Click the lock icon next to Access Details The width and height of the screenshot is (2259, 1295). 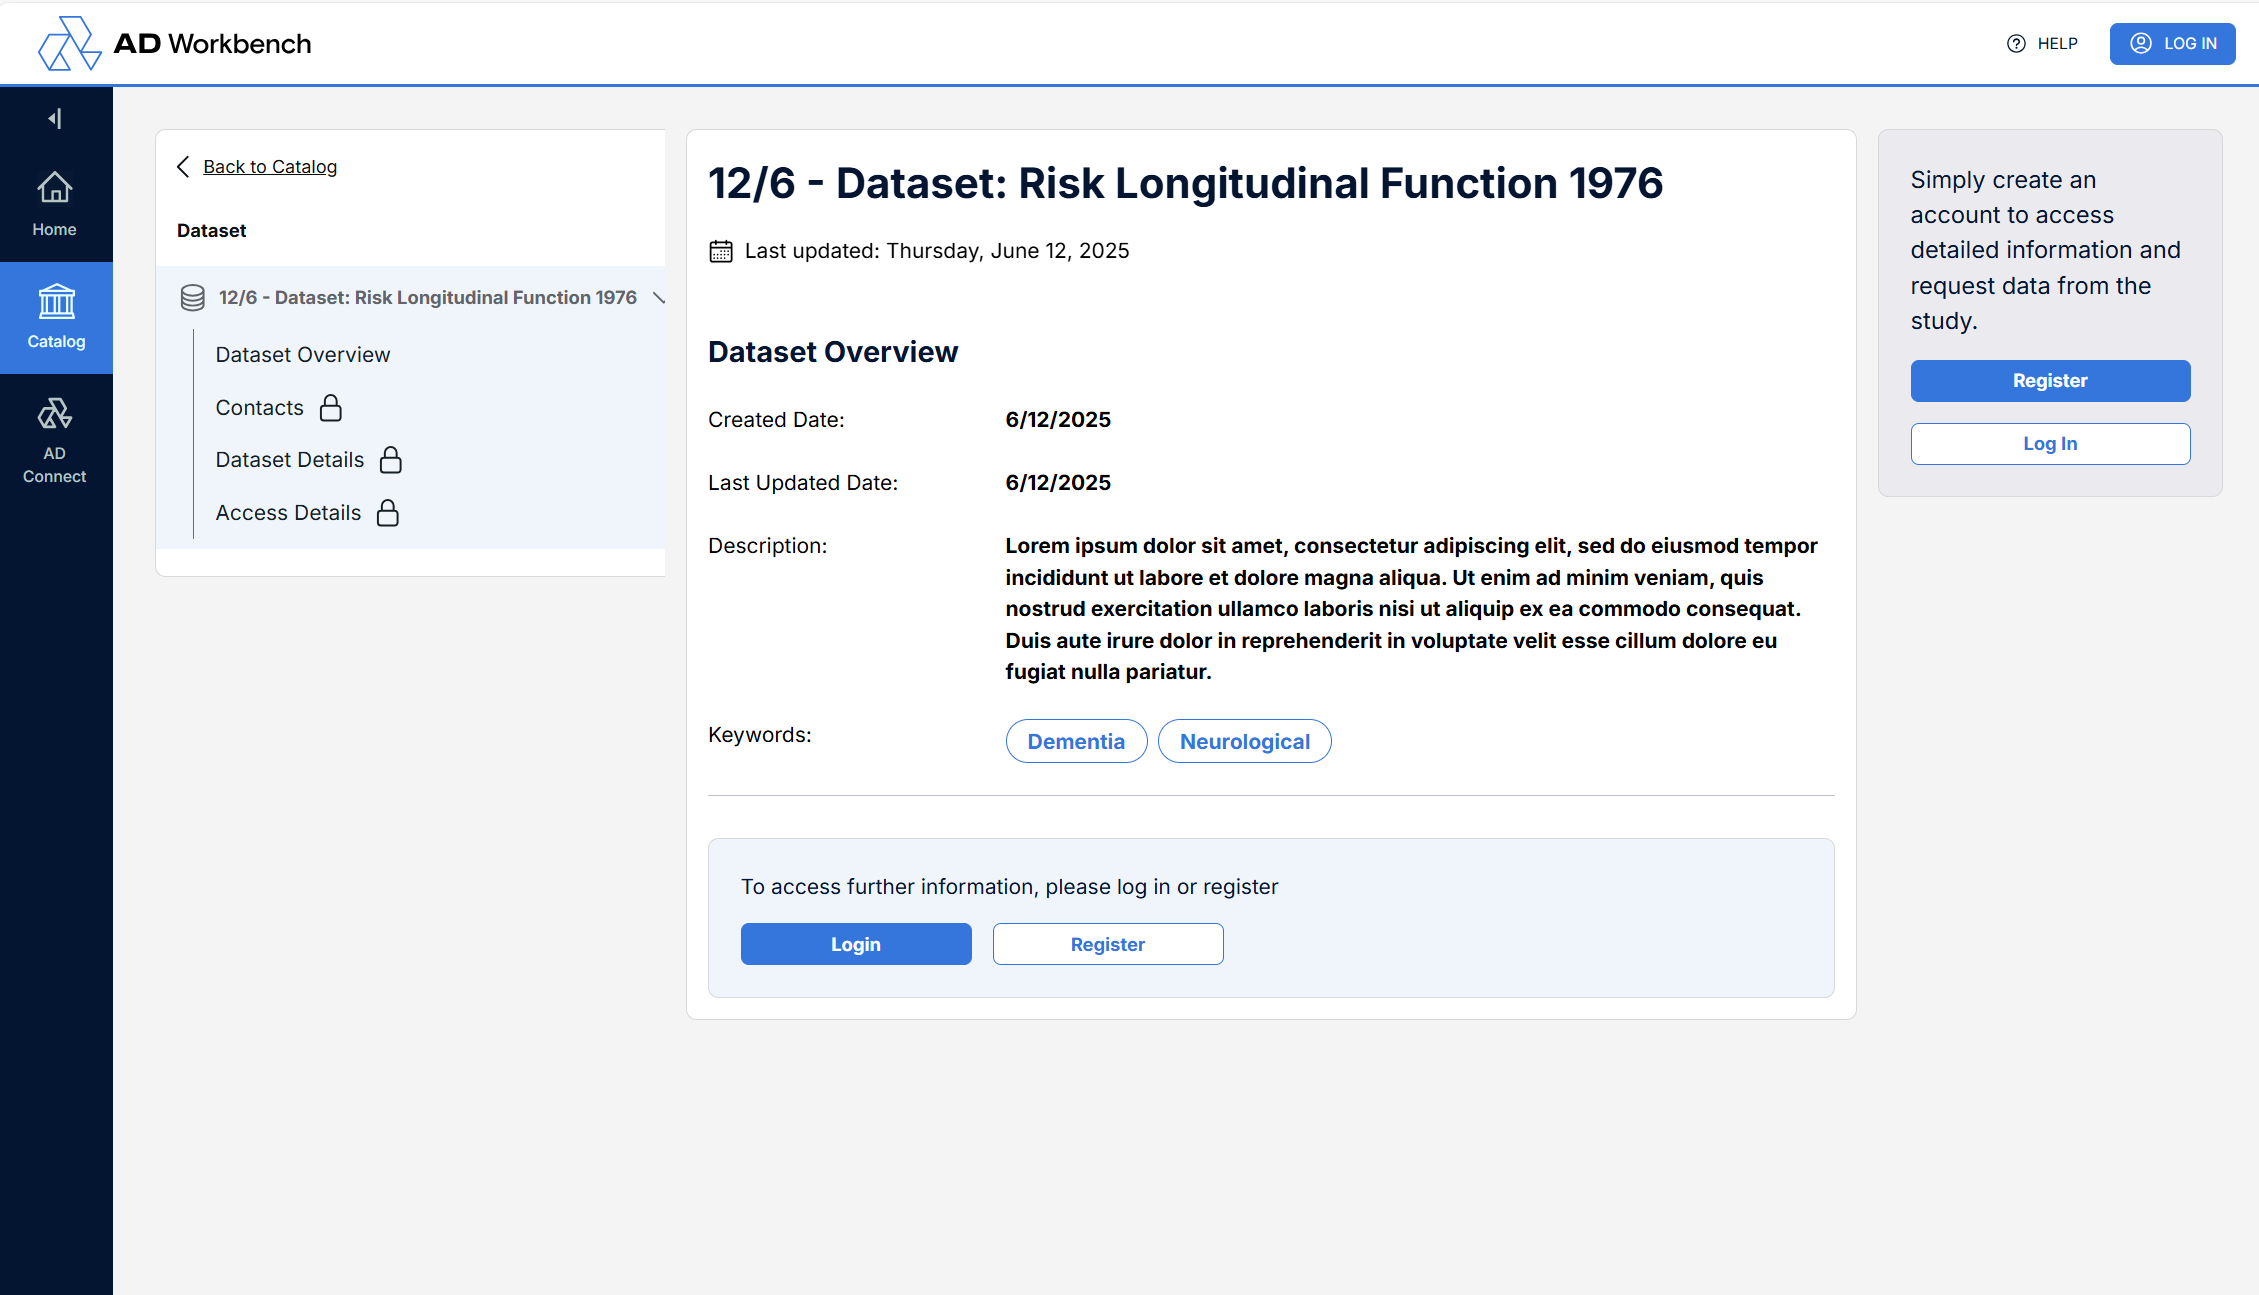pyautogui.click(x=388, y=513)
